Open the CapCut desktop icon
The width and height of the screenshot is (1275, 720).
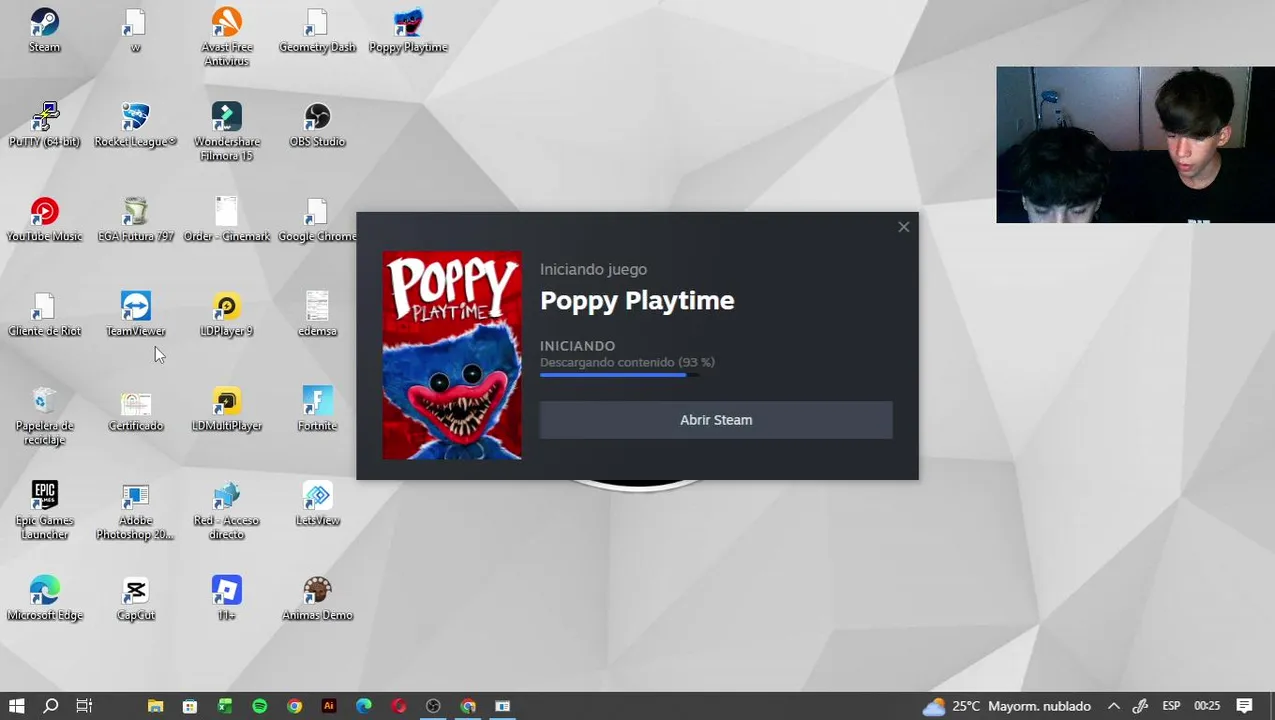click(135, 598)
